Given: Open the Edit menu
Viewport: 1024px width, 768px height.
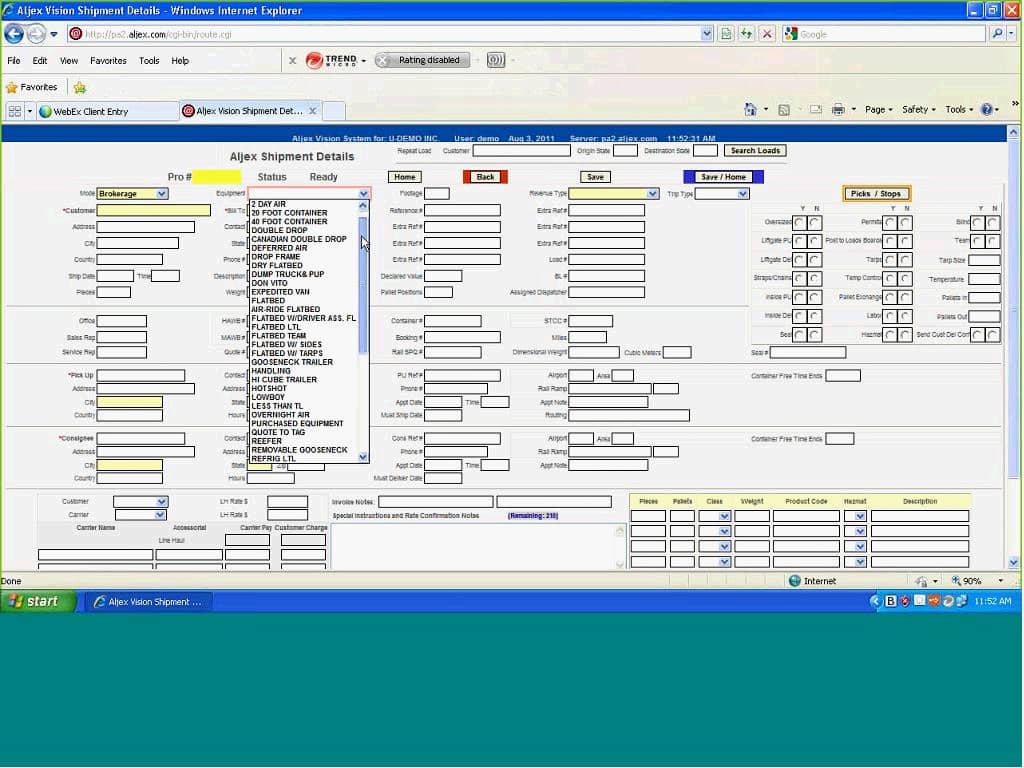Looking at the screenshot, I should tap(40, 61).
